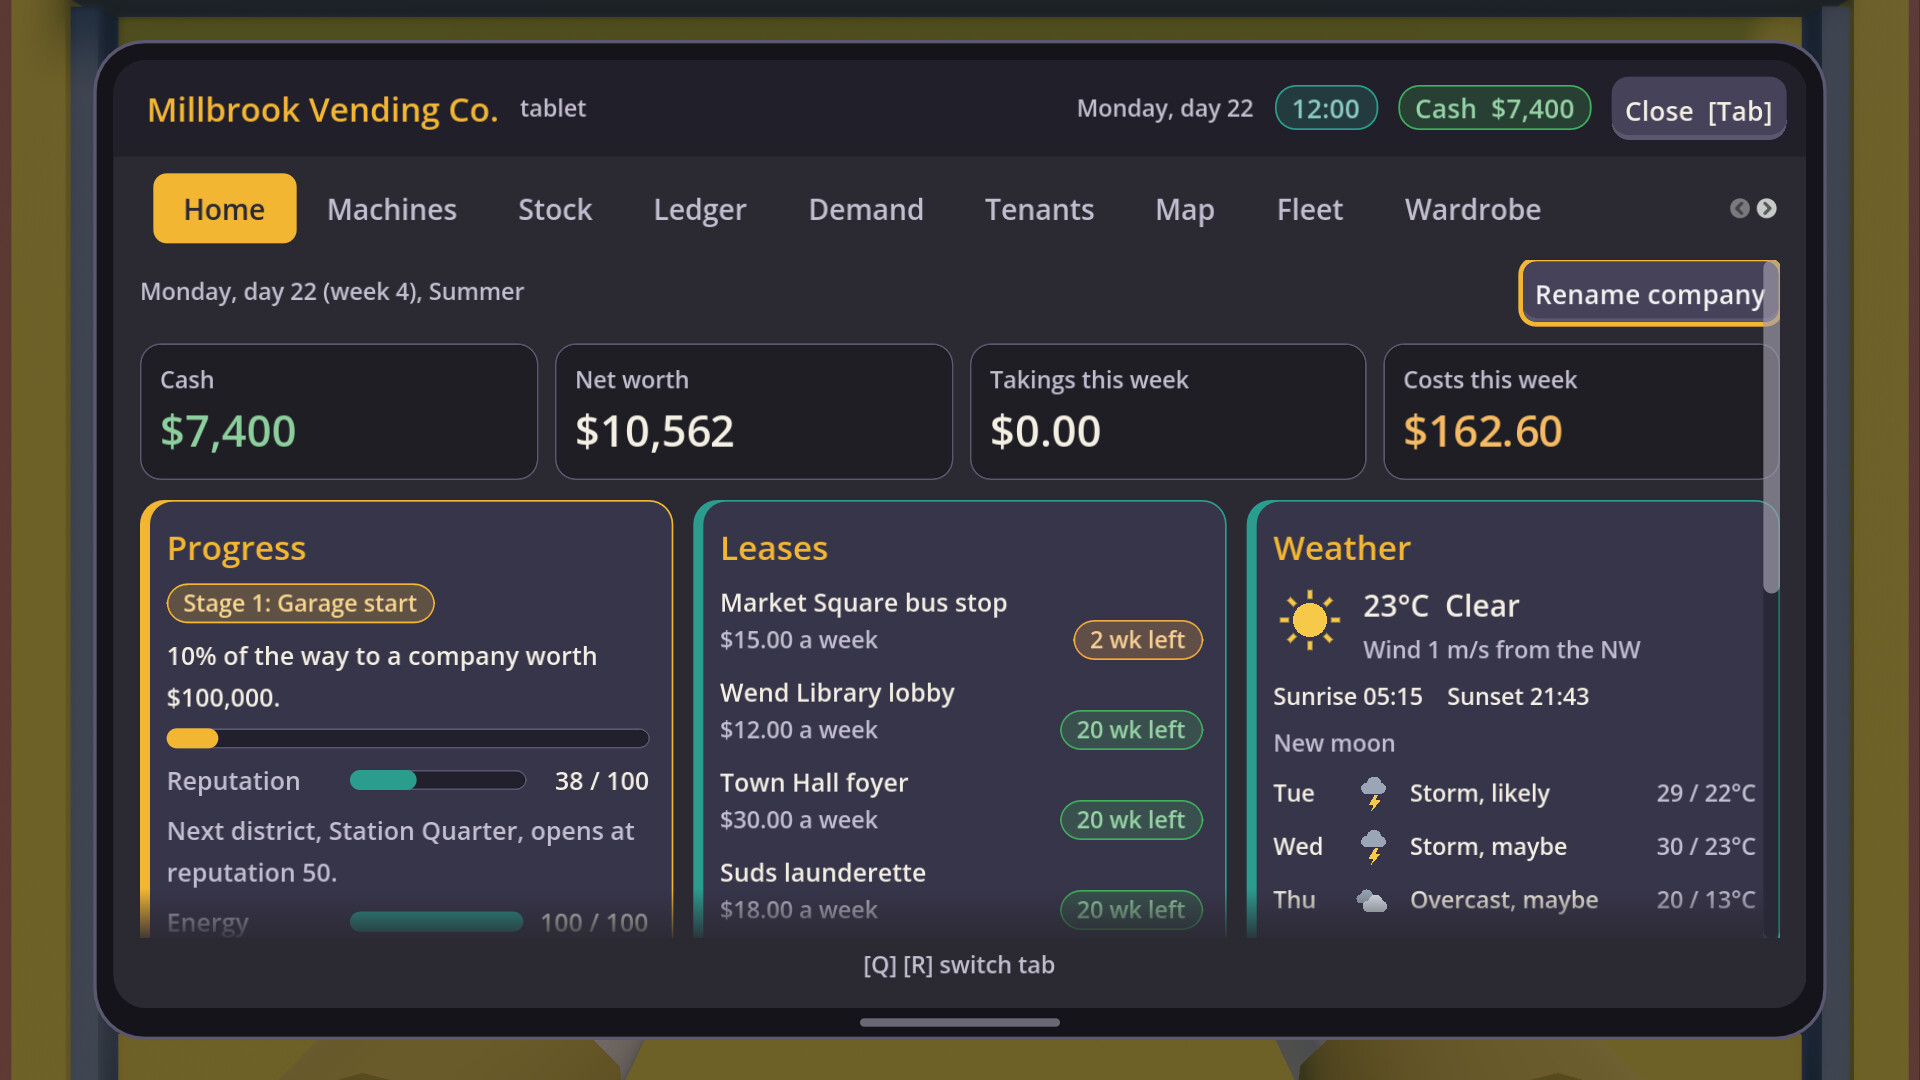This screenshot has height=1080, width=1920.
Task: Open the Fleet tab
Action: (1310, 209)
